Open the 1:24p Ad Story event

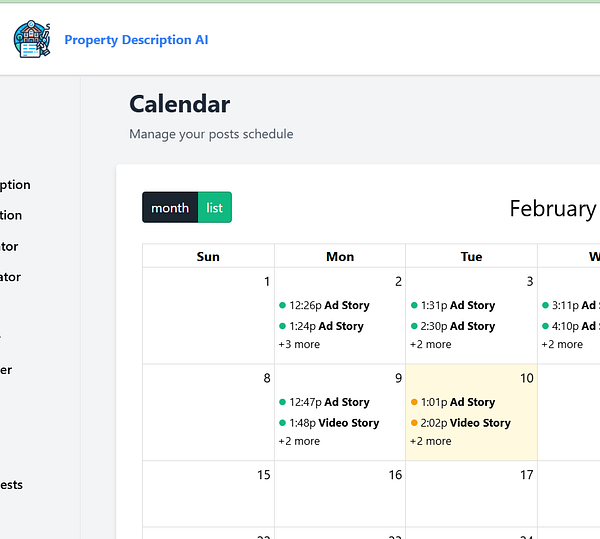(327, 326)
